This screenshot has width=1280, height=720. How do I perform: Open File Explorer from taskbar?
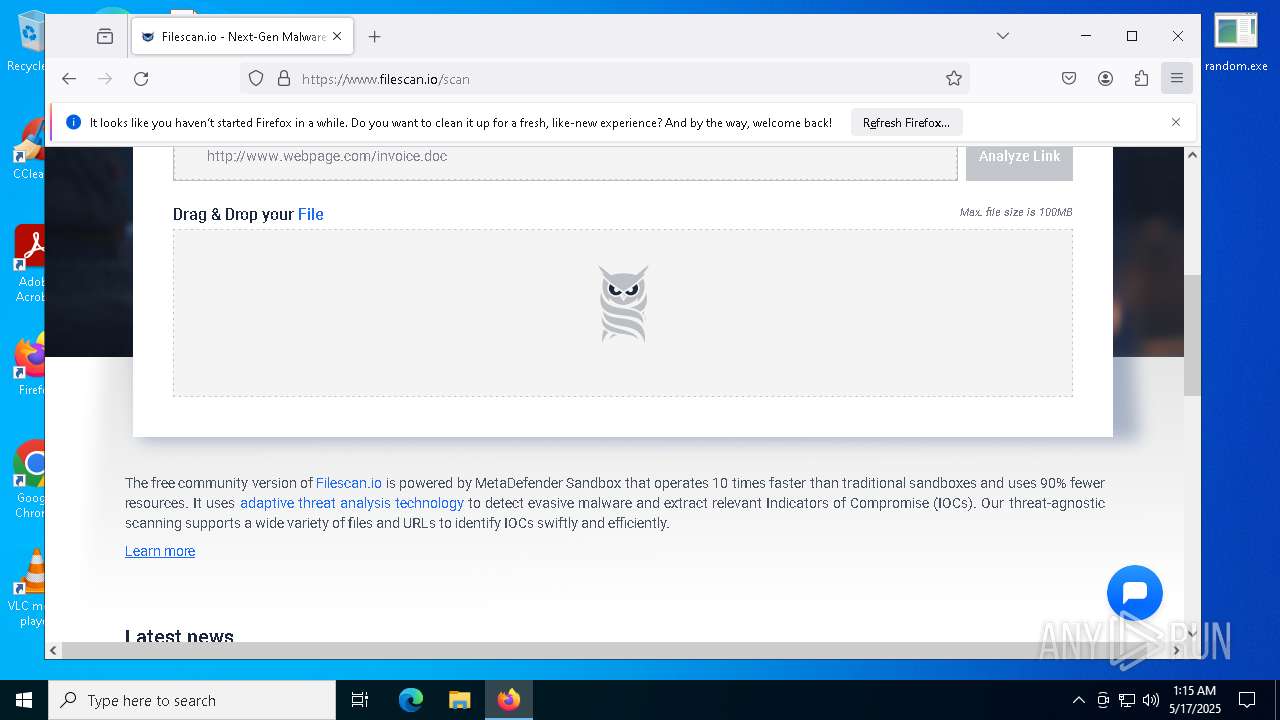pyautogui.click(x=460, y=700)
